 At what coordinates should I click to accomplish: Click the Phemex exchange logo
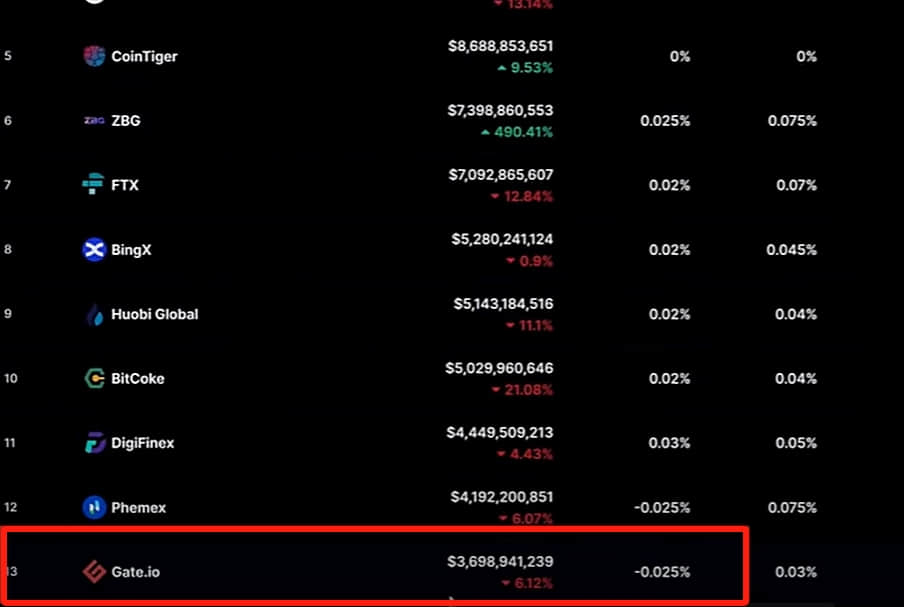coord(94,507)
